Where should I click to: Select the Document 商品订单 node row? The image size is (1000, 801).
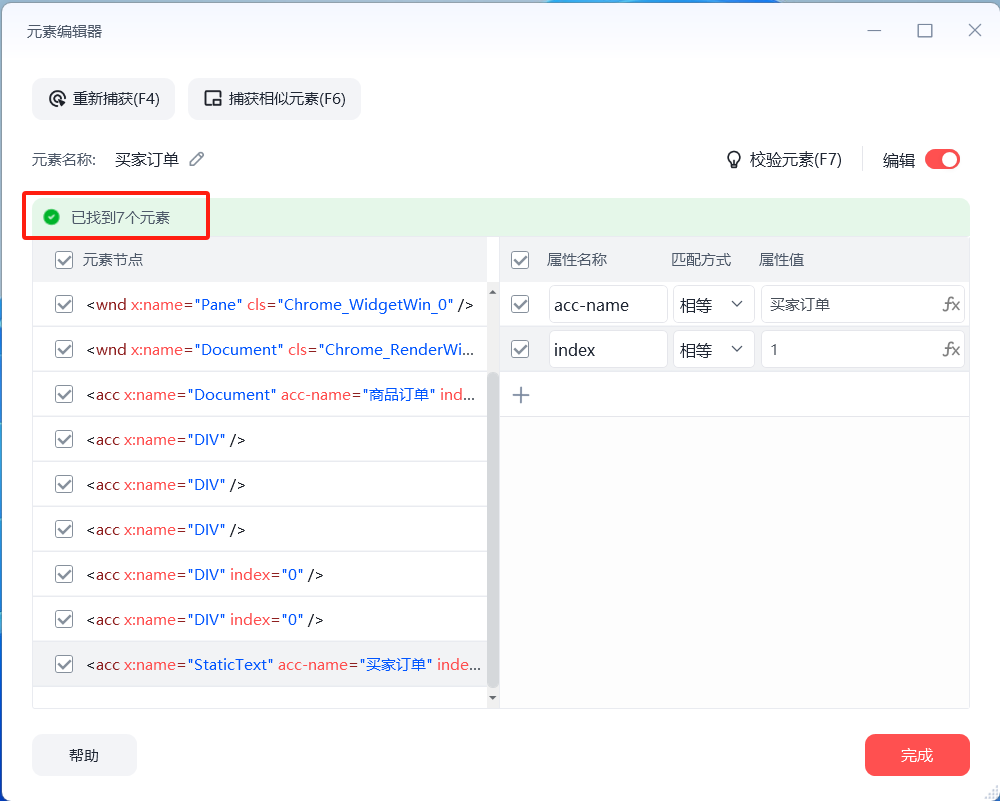click(x=260, y=395)
